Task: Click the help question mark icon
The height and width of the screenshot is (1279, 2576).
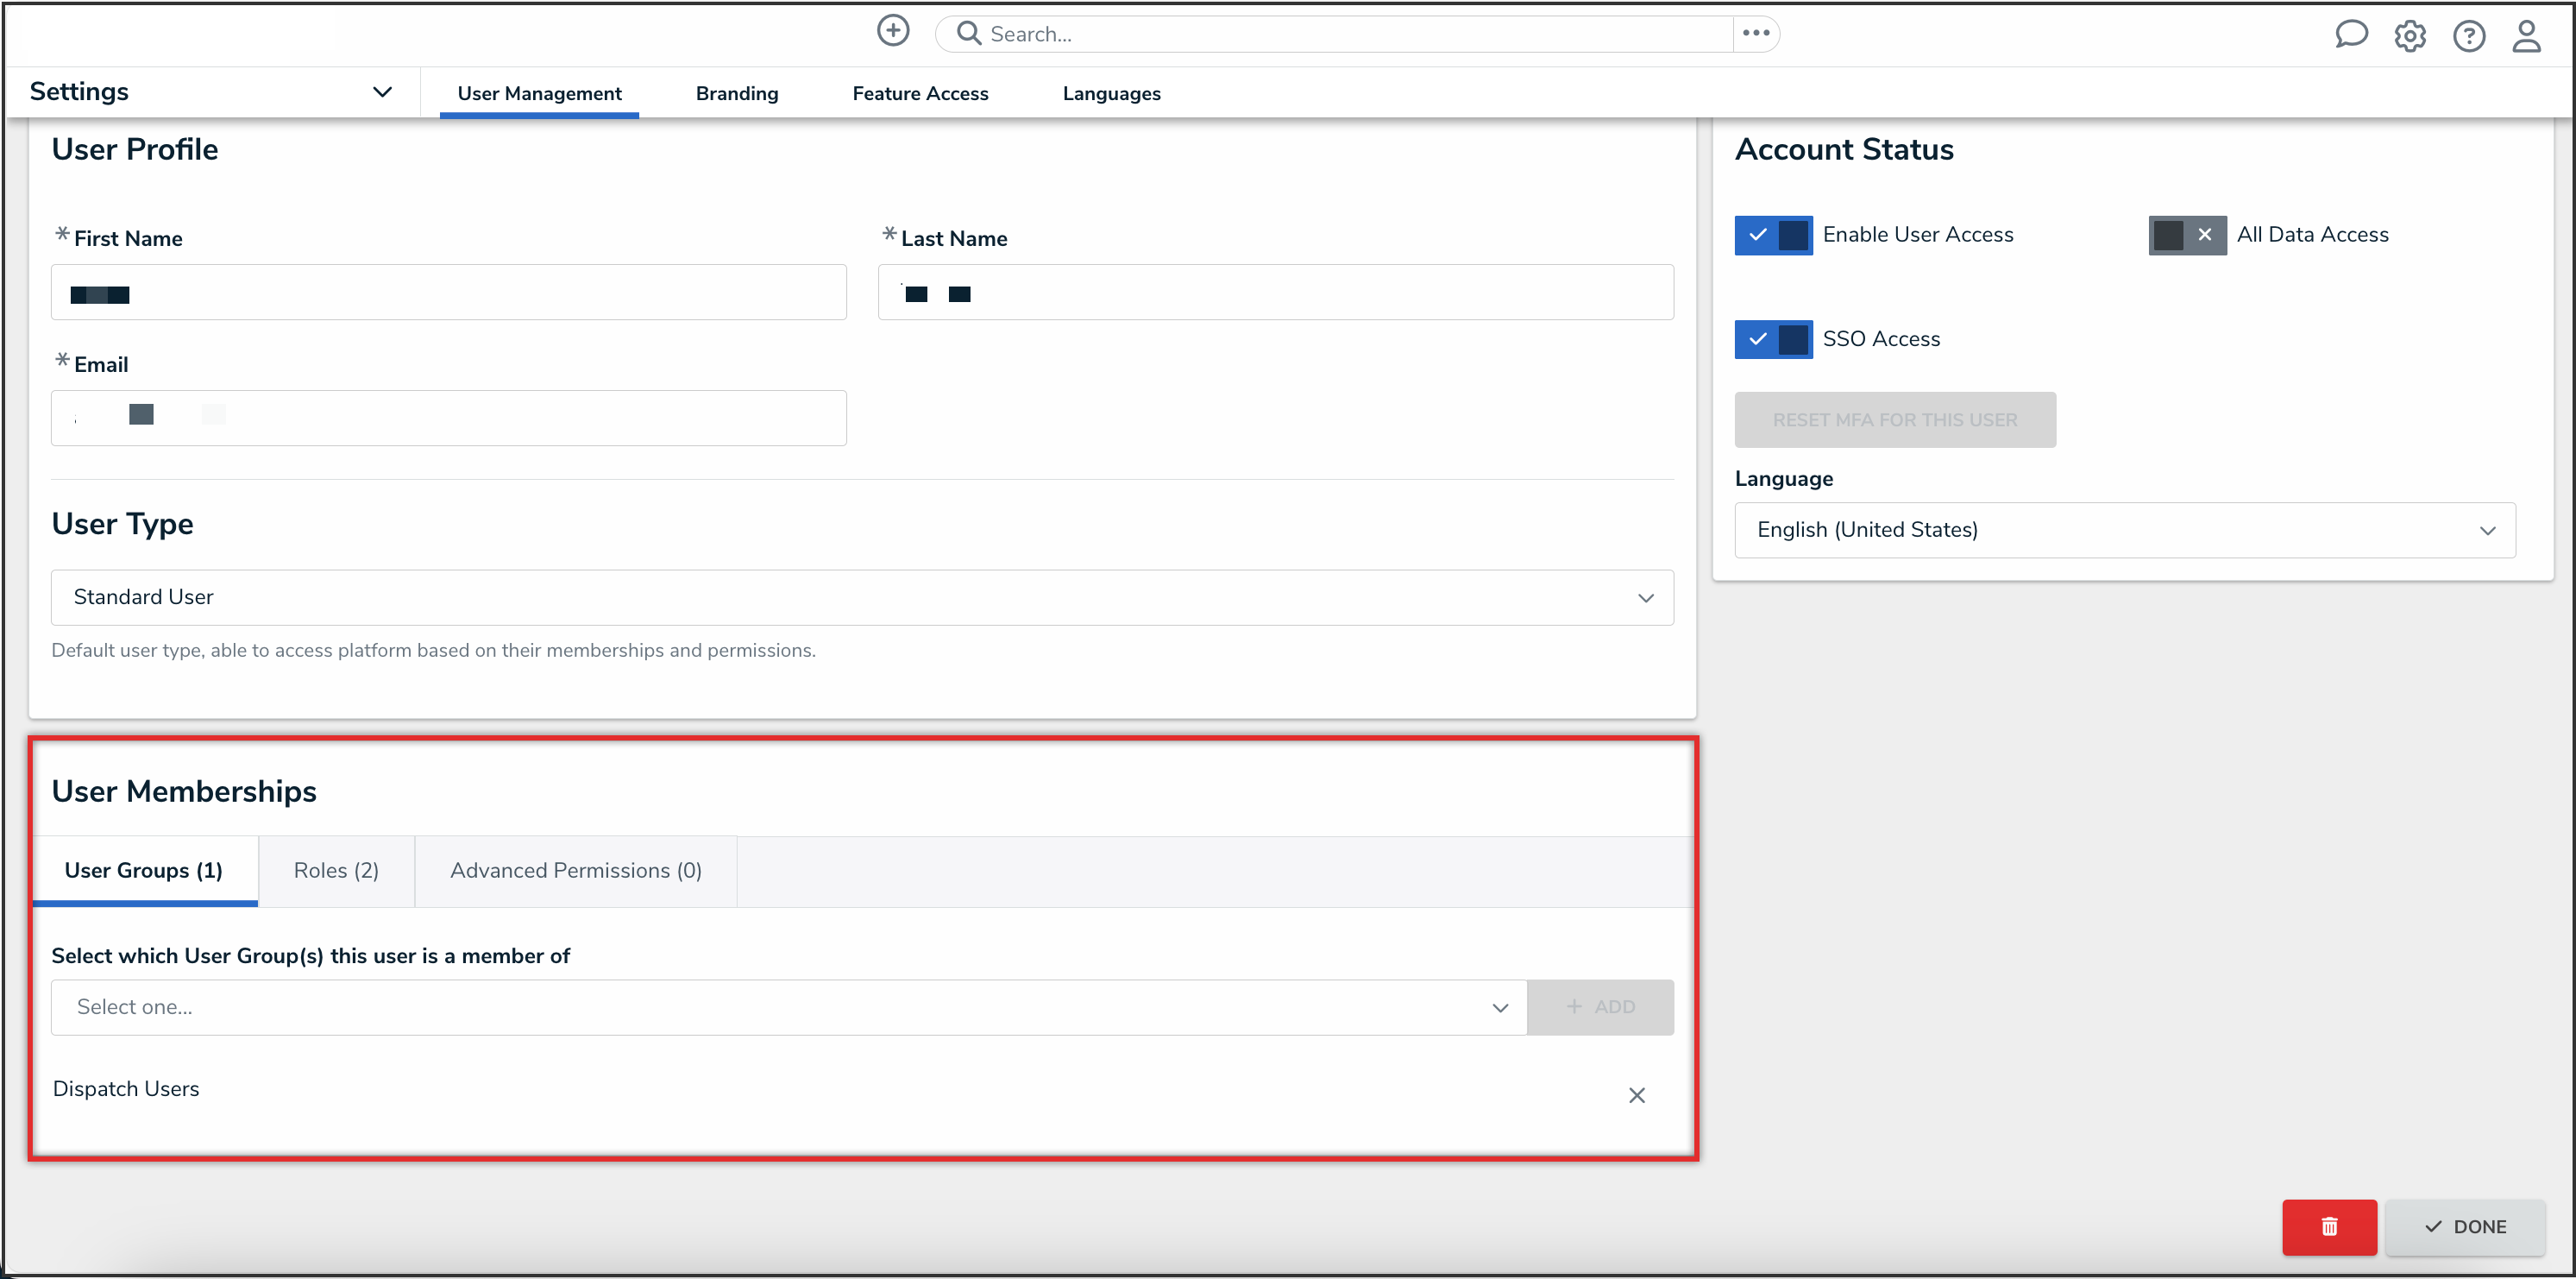Action: pyautogui.click(x=2468, y=36)
